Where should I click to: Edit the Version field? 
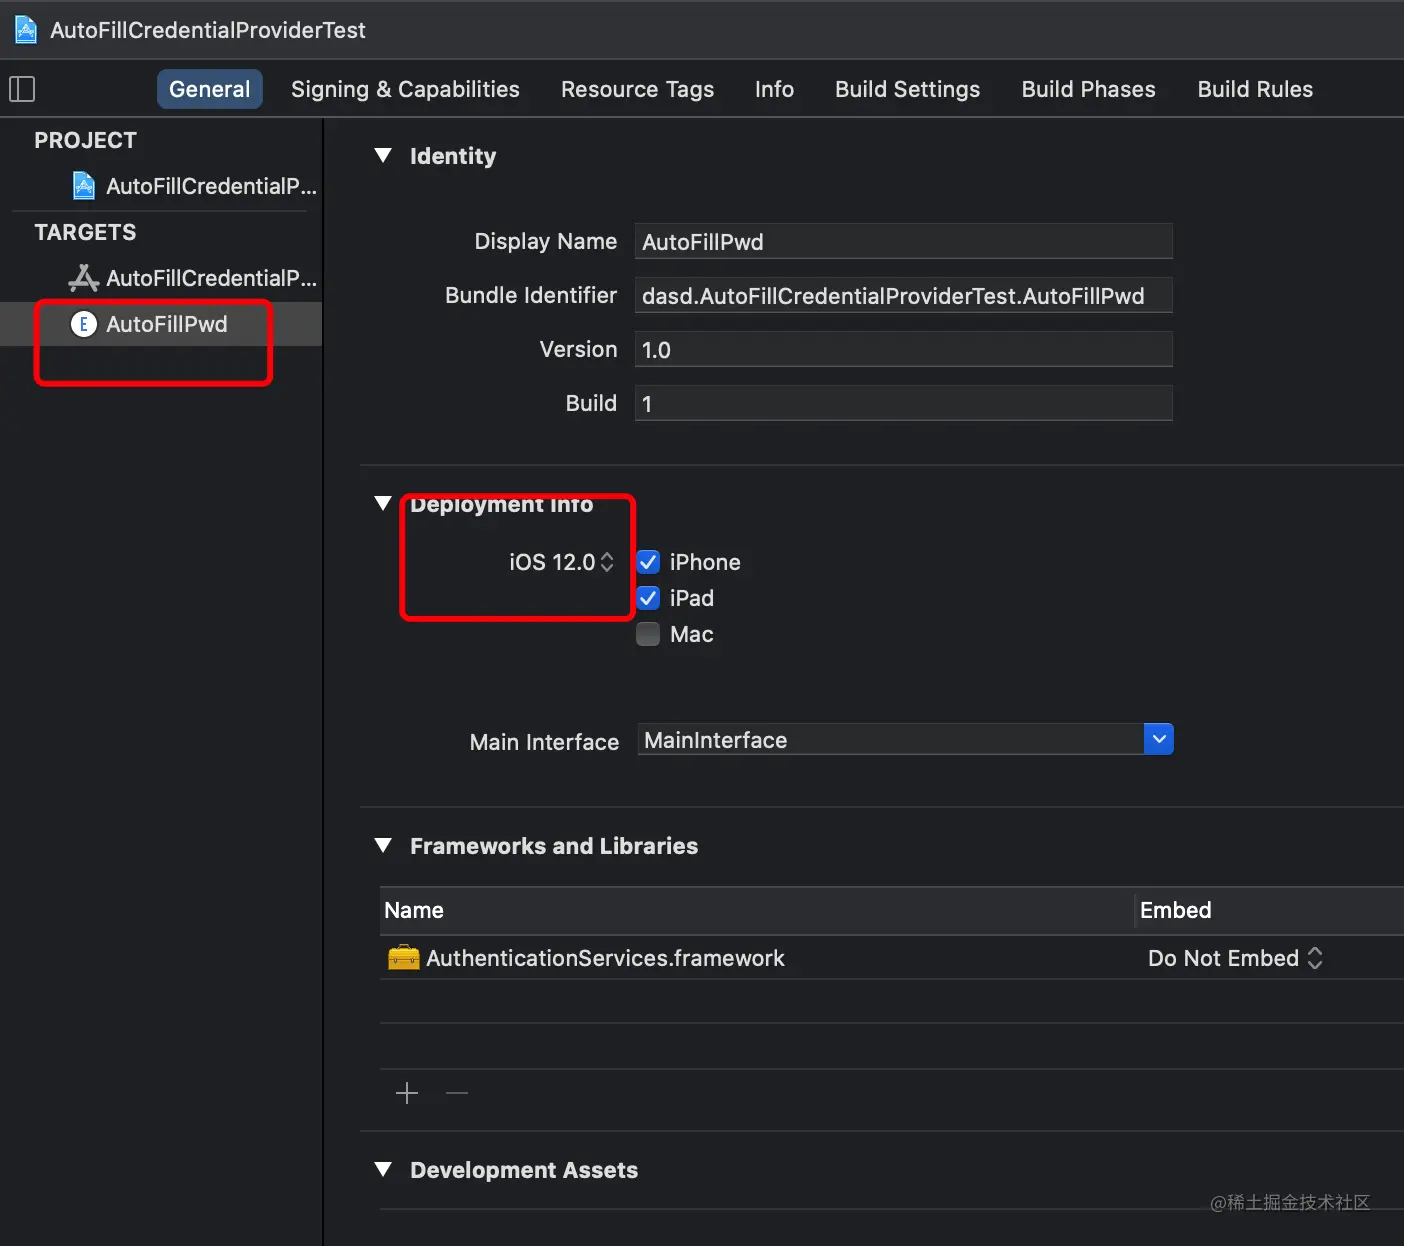pyautogui.click(x=903, y=349)
